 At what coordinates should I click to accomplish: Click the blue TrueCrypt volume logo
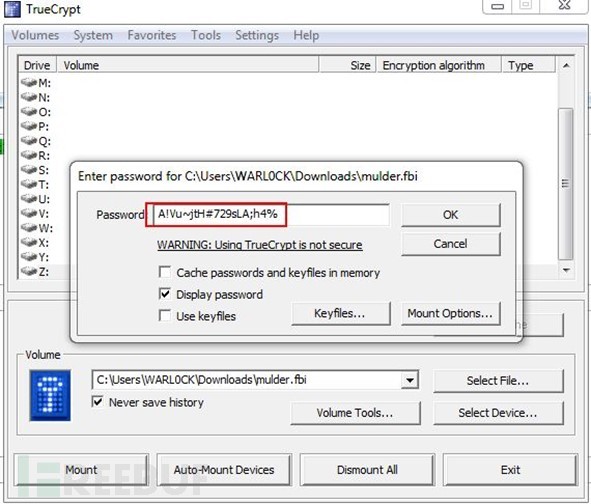50,395
